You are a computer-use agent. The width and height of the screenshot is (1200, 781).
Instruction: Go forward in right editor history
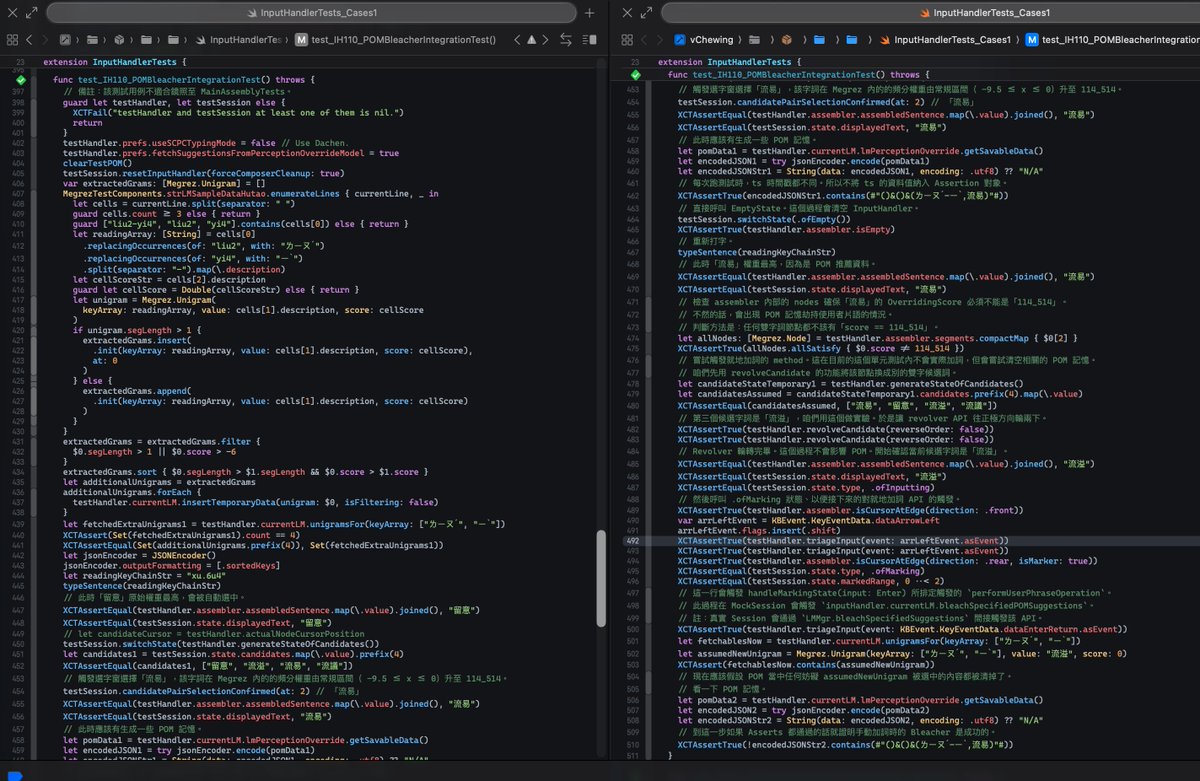pyautogui.click(x=660, y=40)
